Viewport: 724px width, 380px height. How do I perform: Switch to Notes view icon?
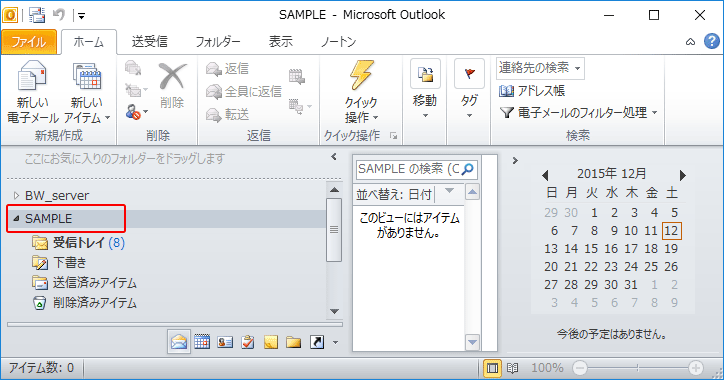tap(271, 342)
